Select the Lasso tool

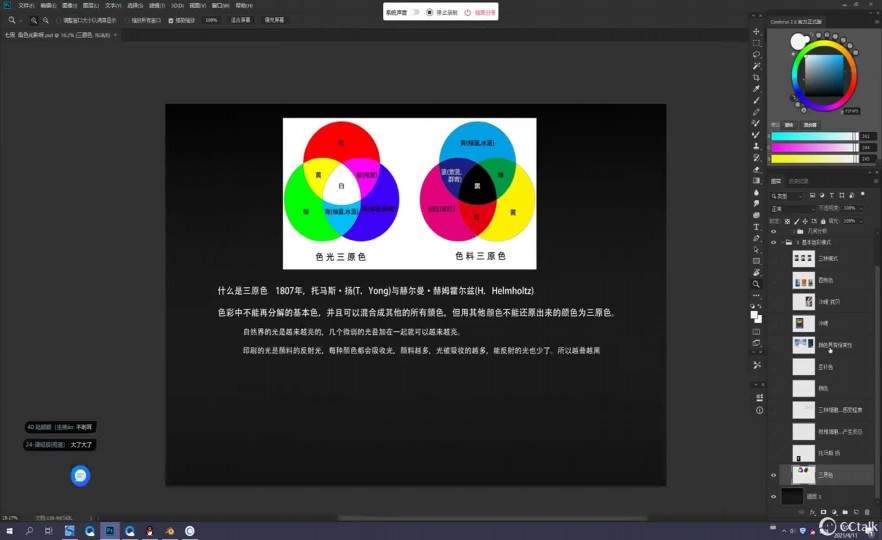point(757,55)
